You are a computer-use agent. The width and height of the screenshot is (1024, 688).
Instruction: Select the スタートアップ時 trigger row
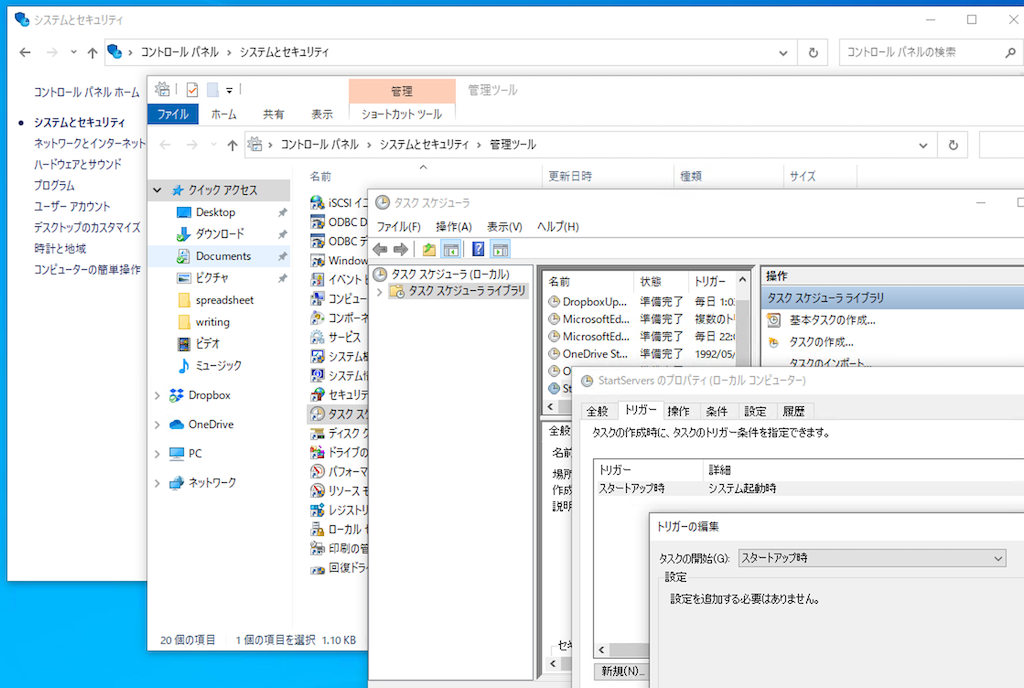[x=810, y=488]
